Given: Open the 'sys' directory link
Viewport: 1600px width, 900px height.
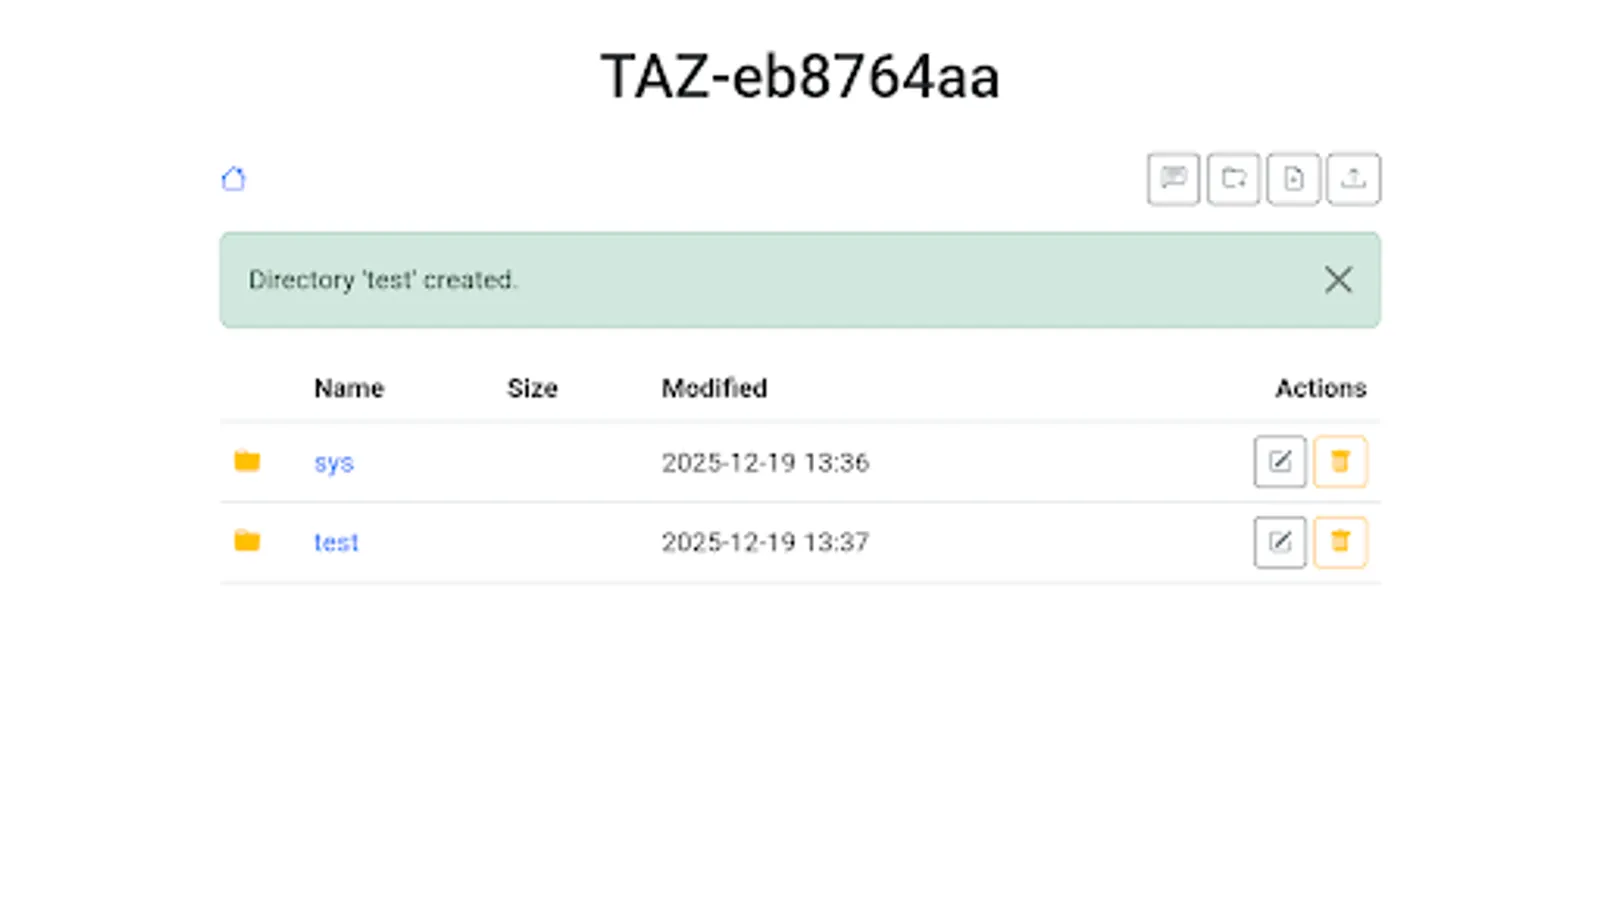Looking at the screenshot, I should (x=332, y=462).
